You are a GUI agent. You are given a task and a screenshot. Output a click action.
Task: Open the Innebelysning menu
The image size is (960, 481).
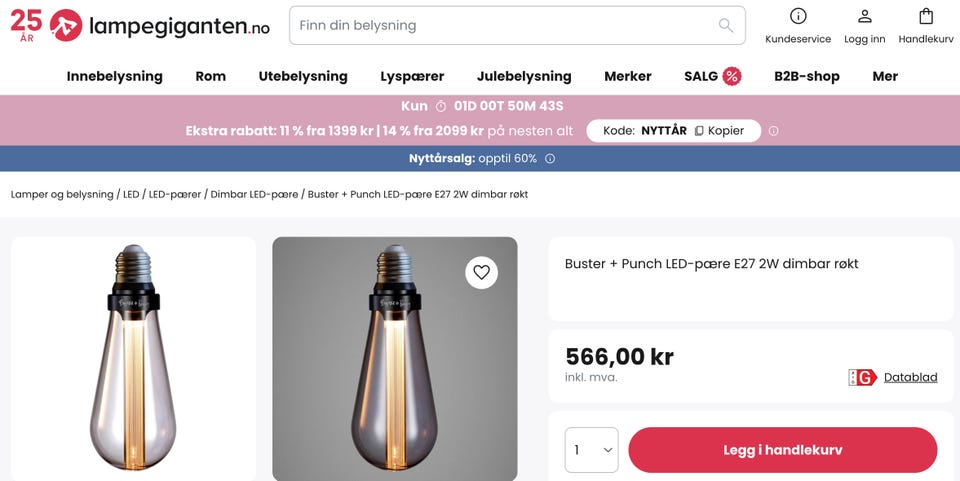pos(114,76)
